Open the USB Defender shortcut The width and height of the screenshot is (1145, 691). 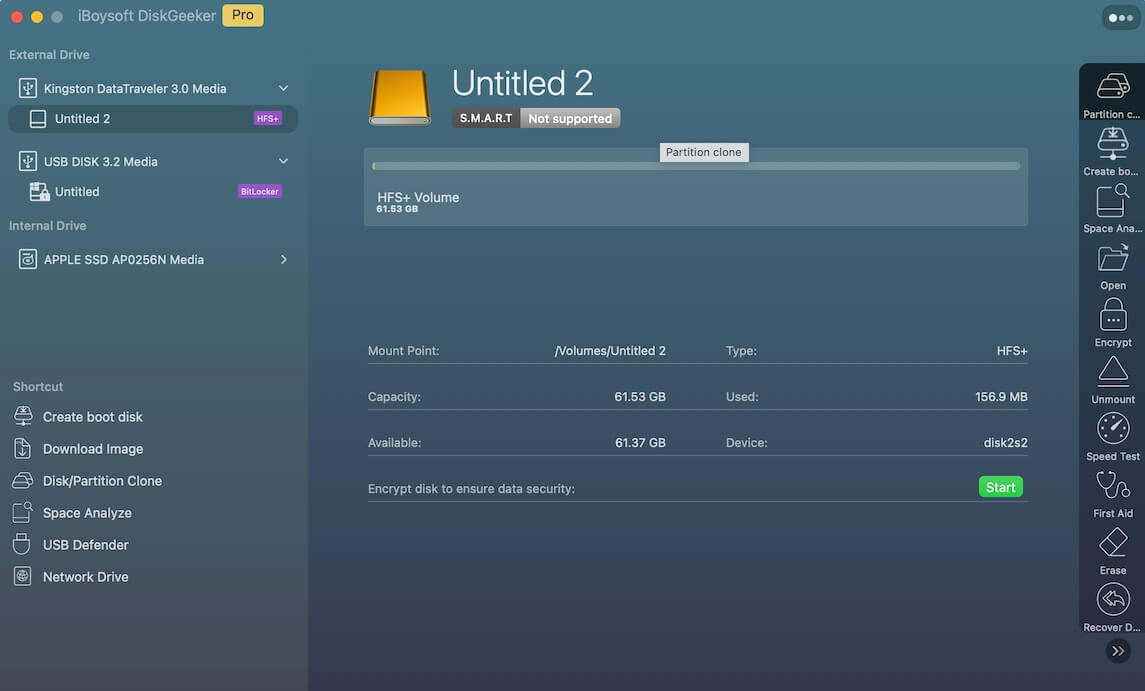point(85,545)
